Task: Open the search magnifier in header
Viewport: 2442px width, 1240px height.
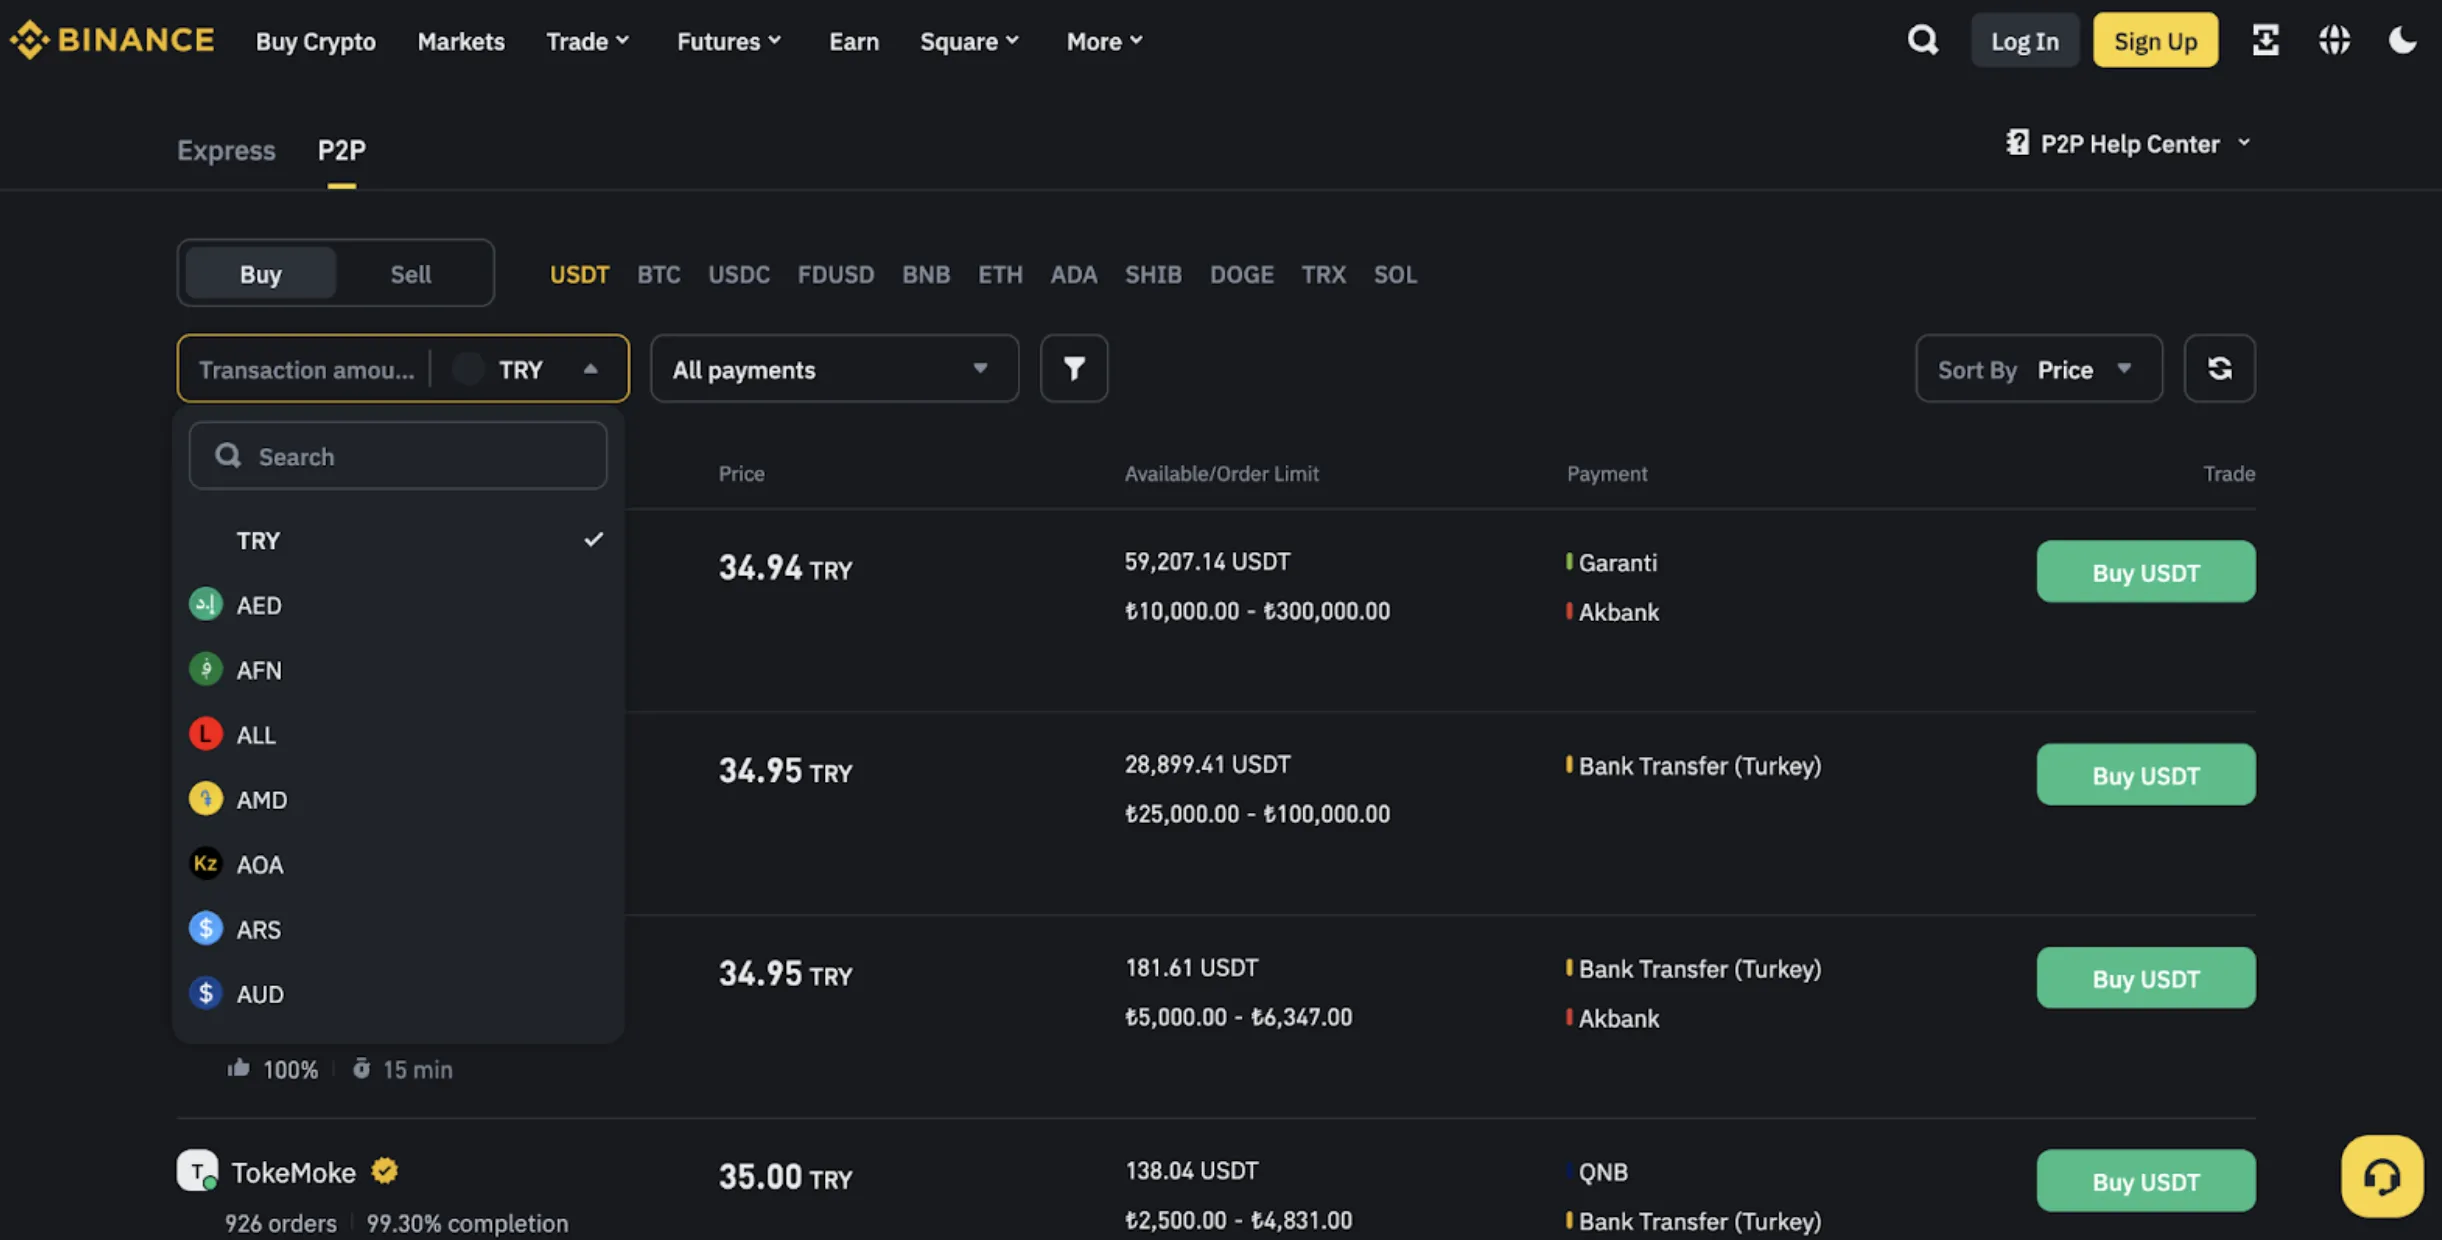Action: point(1922,40)
